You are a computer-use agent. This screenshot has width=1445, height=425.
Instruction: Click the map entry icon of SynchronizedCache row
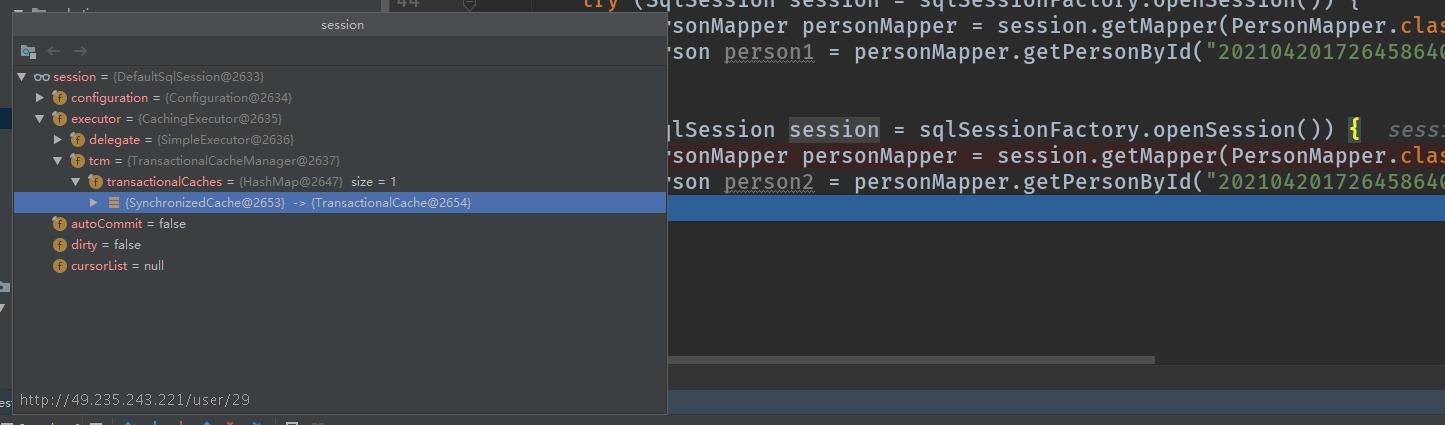coord(114,203)
